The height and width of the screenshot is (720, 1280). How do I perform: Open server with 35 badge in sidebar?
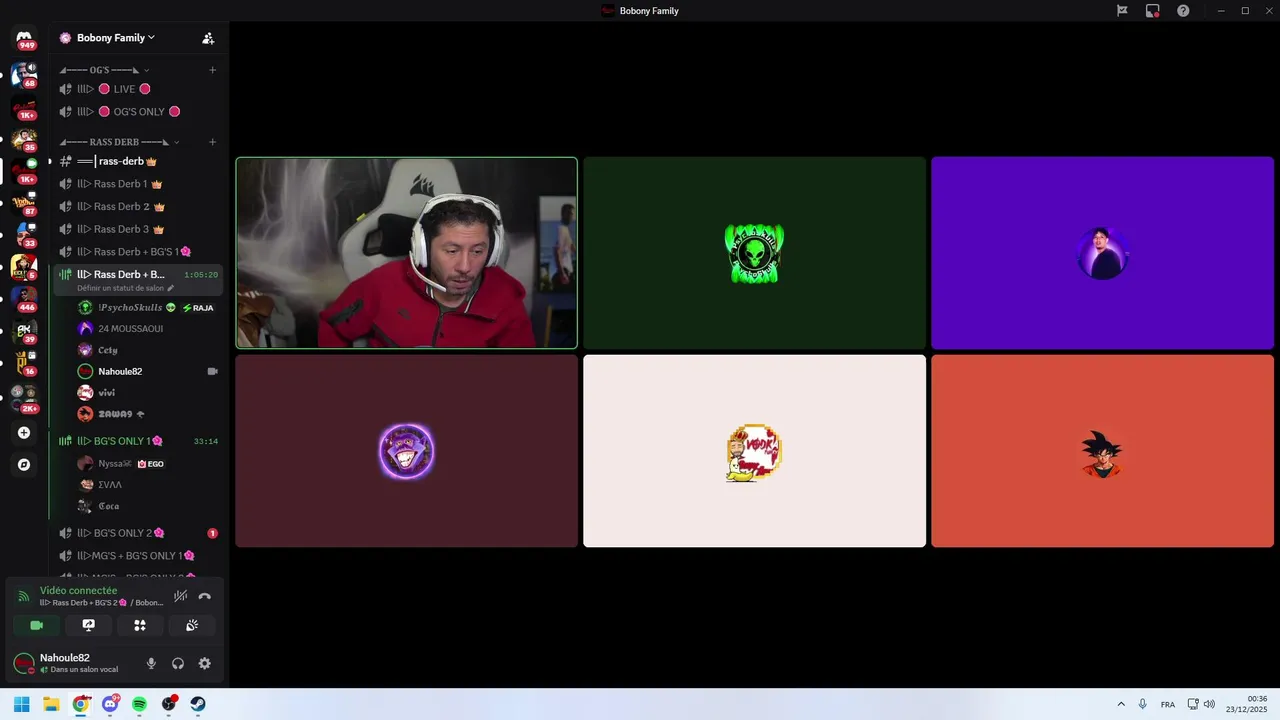pos(24,138)
